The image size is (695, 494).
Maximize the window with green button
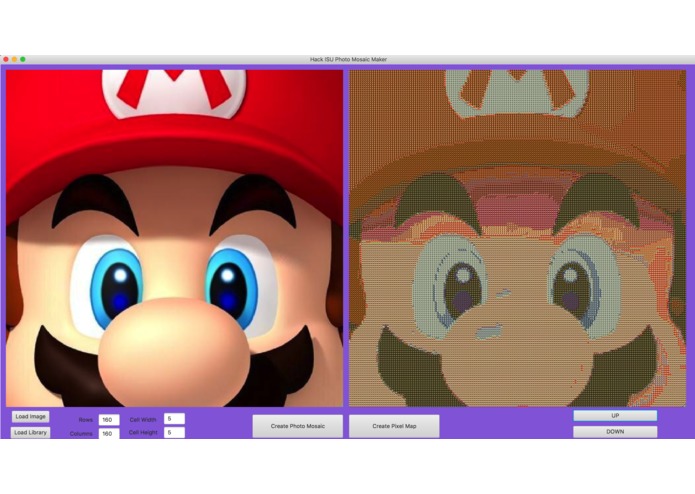(x=23, y=59)
